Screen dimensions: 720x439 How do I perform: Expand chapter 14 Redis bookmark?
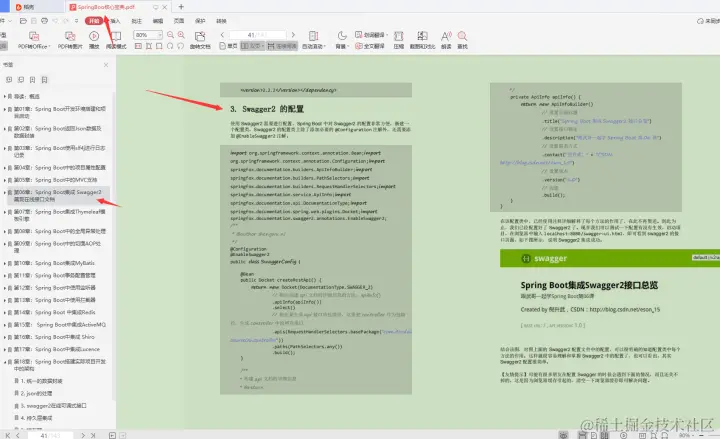pyautogui.click(x=4, y=312)
